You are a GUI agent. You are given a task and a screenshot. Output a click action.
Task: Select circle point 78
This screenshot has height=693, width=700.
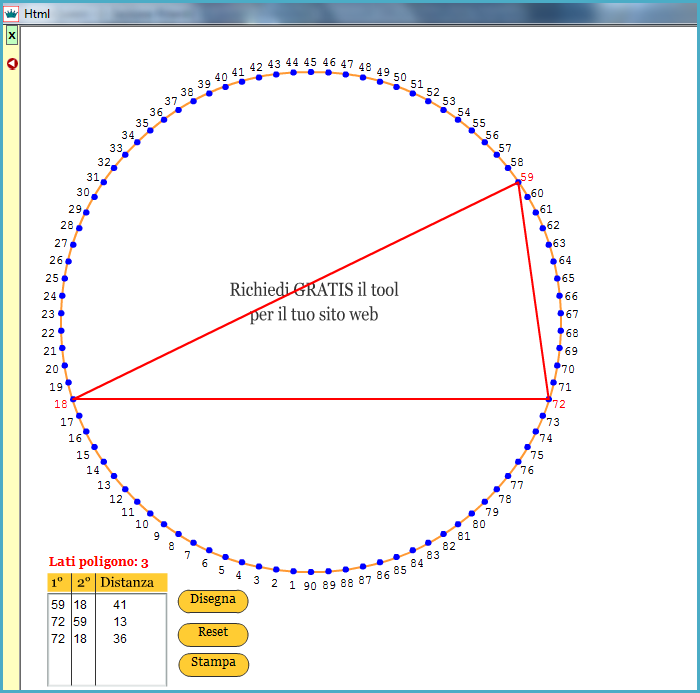[496, 489]
